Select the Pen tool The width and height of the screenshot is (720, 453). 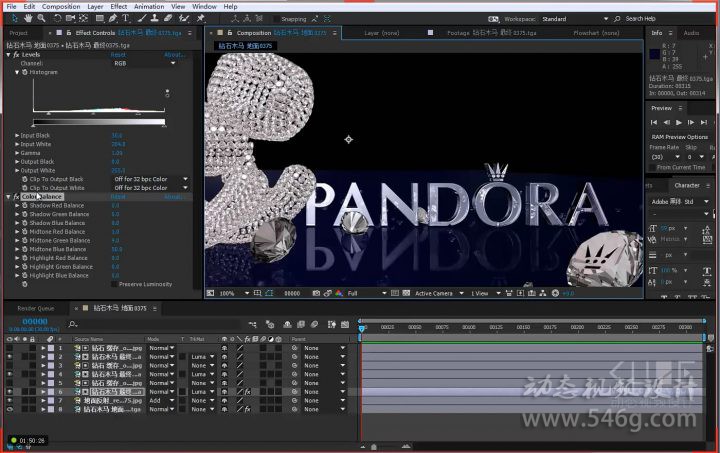pos(112,18)
